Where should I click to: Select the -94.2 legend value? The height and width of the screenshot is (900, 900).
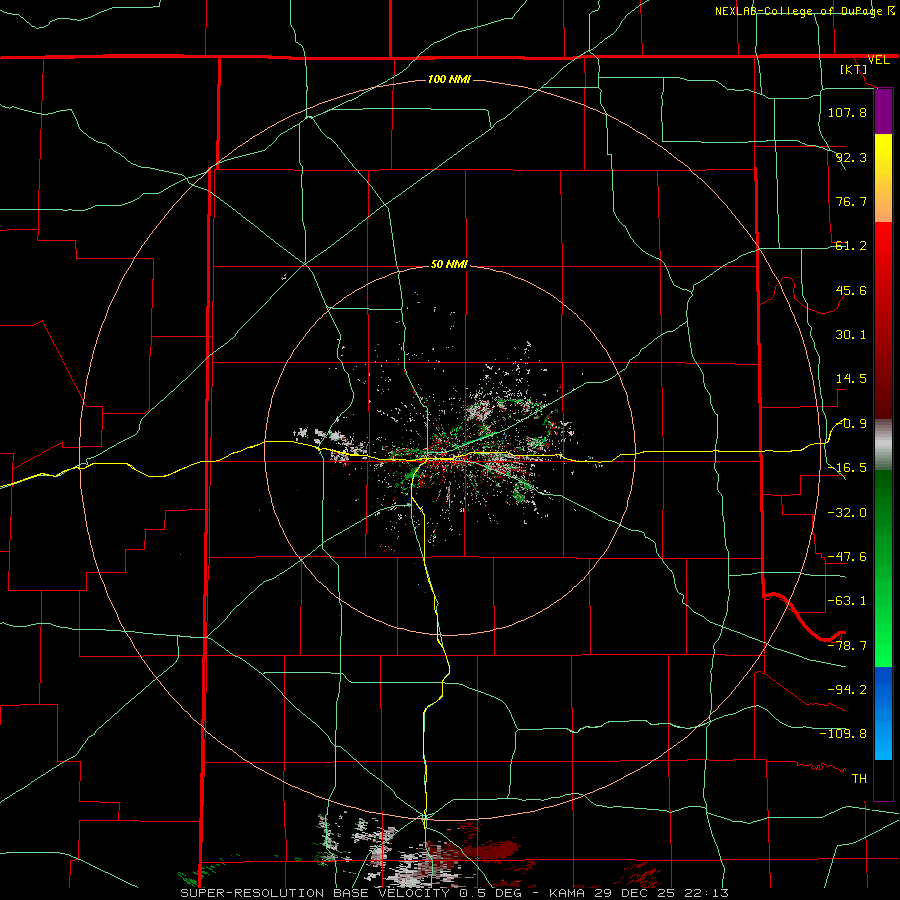(847, 690)
